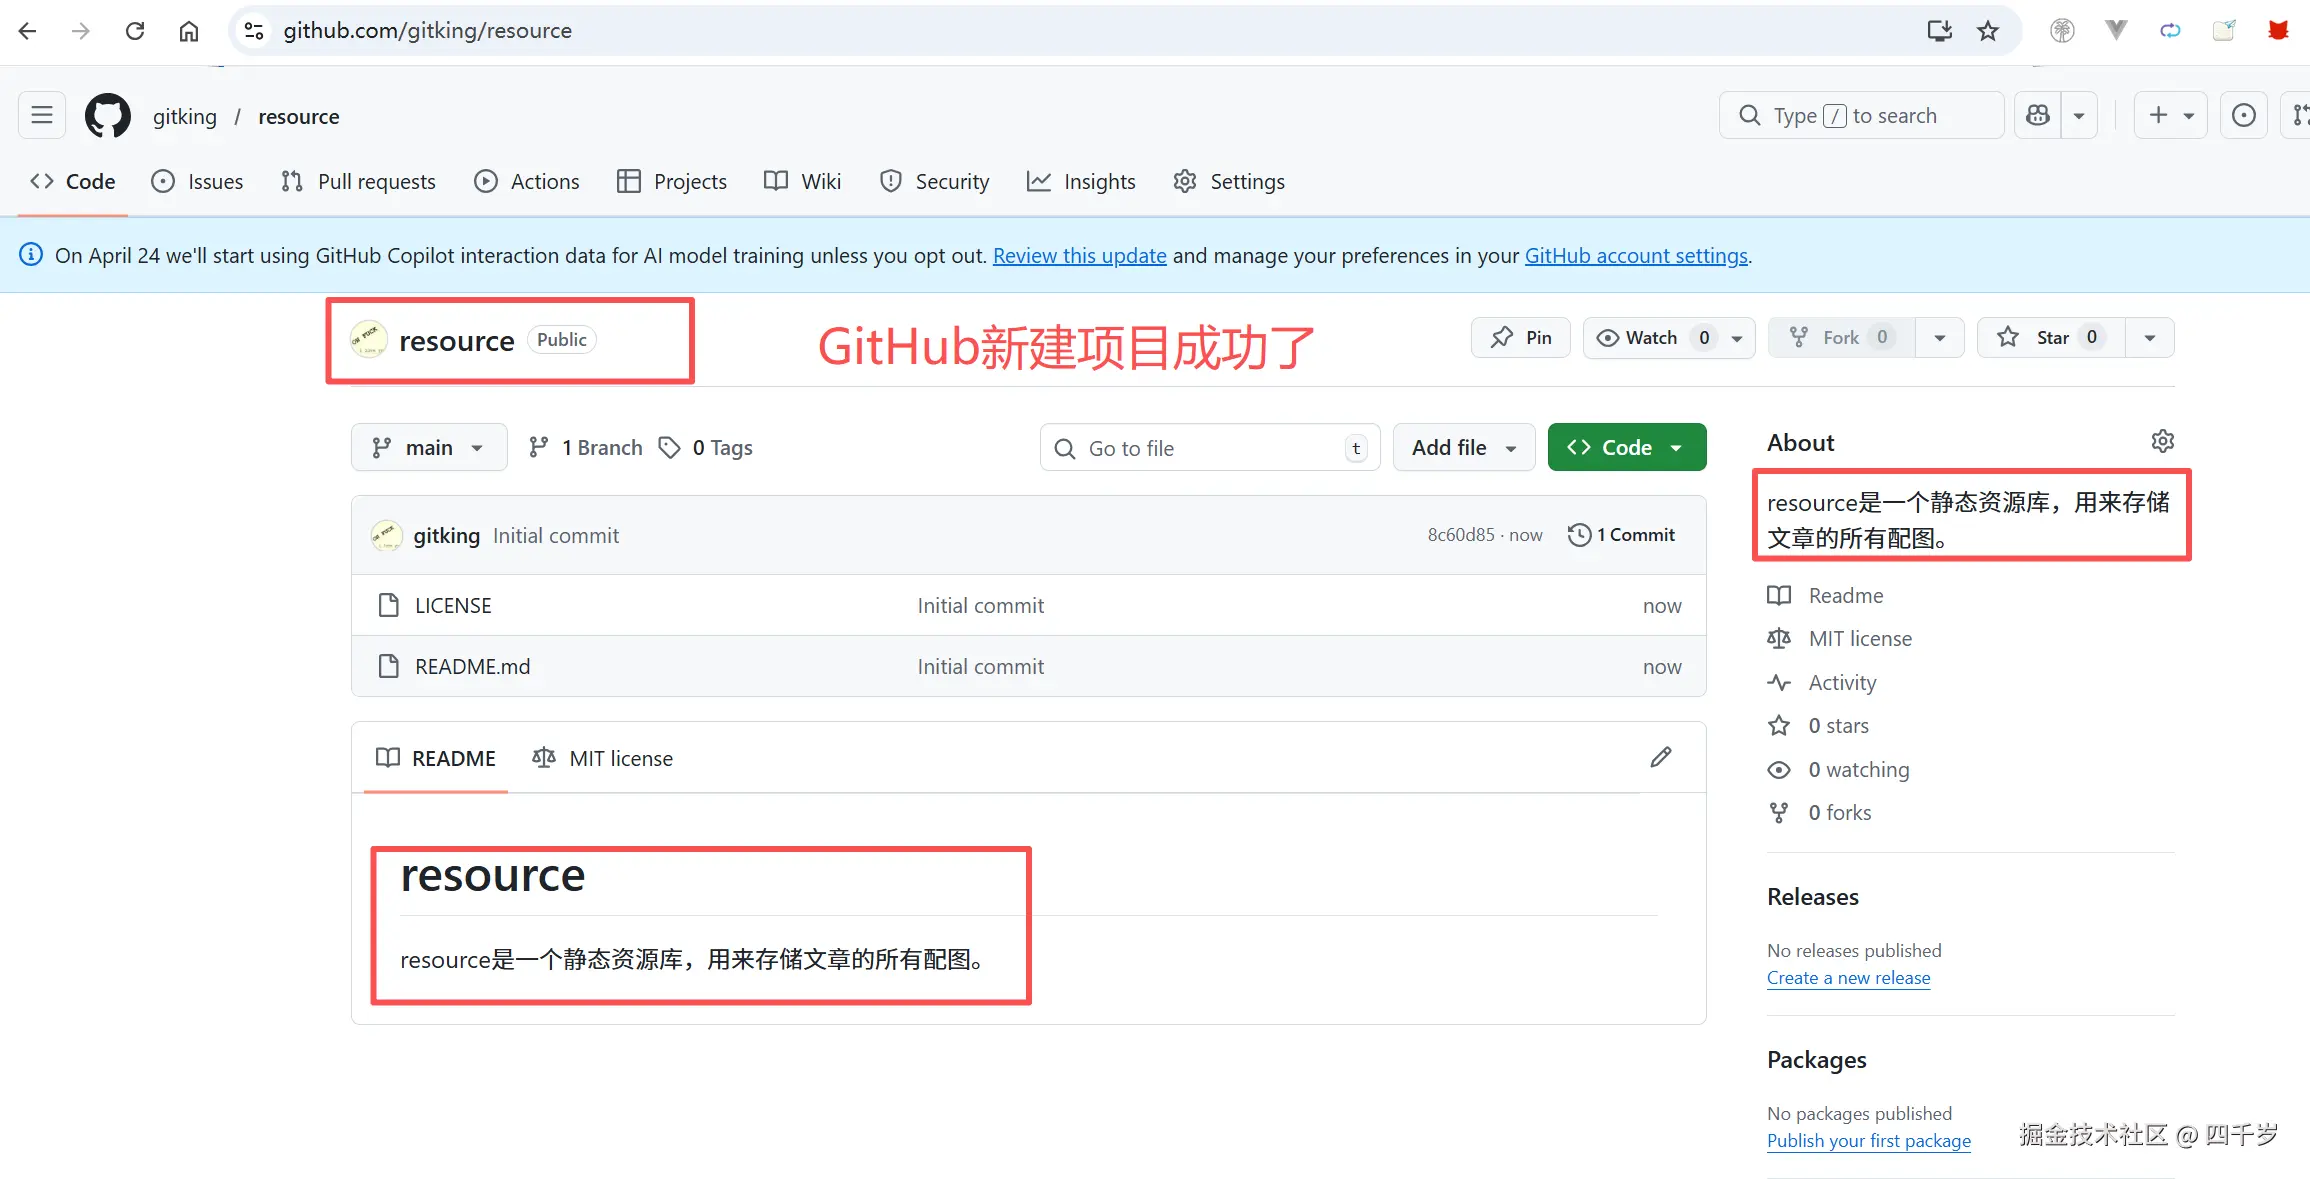Image resolution: width=2310 pixels, height=1179 pixels.
Task: View history via the 1 Commit icon
Action: 1579,534
